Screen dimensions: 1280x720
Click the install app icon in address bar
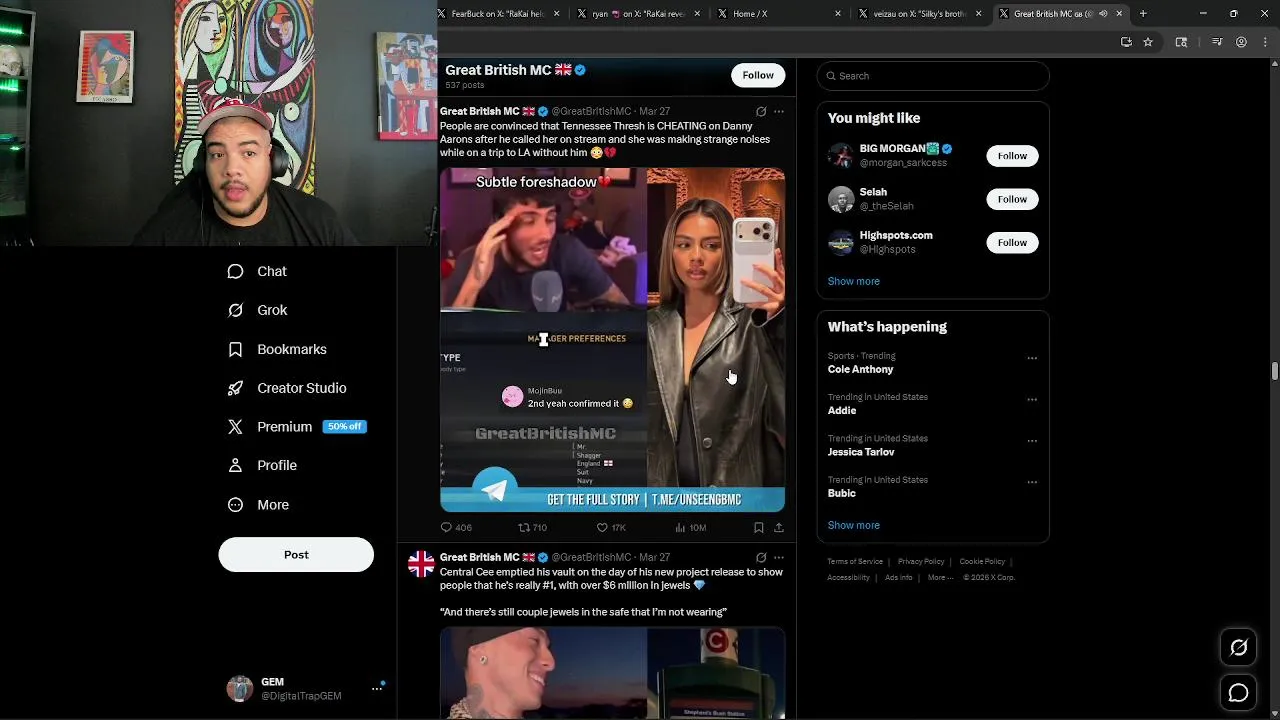[x=1126, y=42]
